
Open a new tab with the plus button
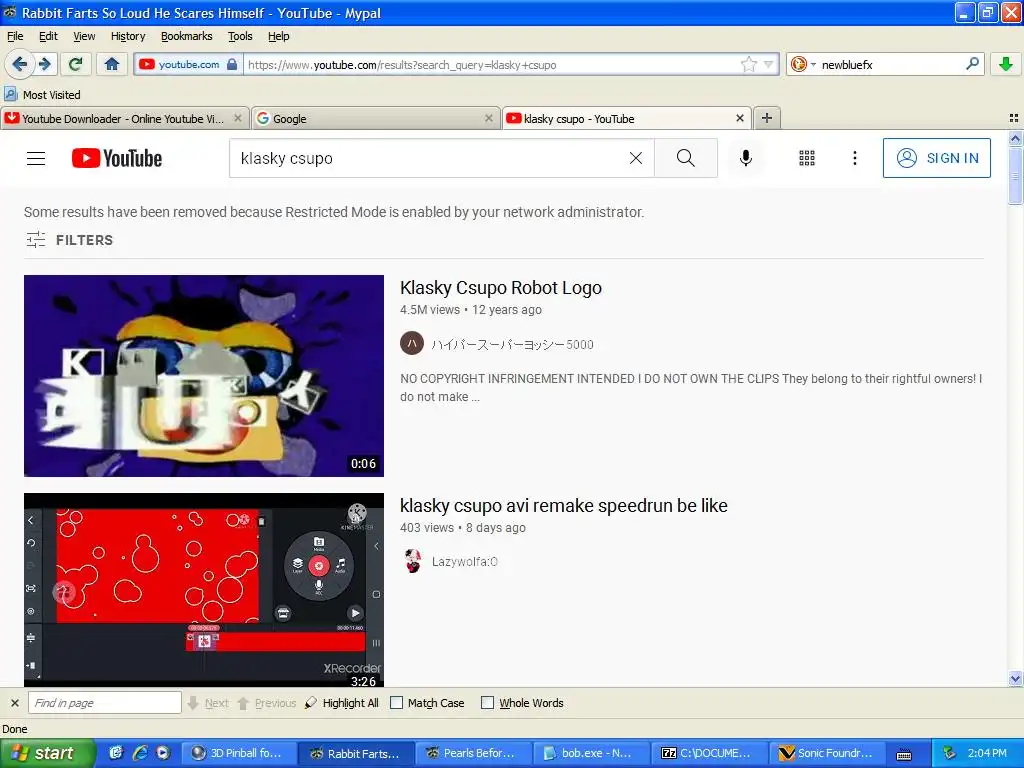(767, 118)
